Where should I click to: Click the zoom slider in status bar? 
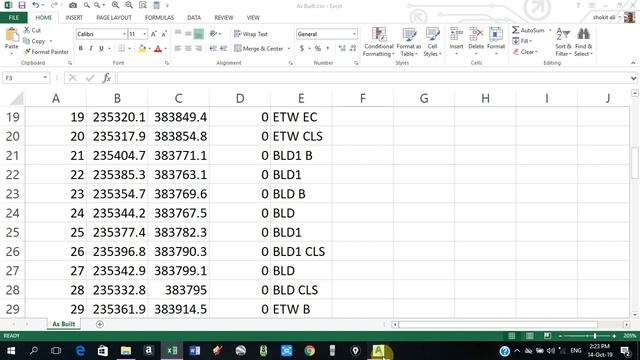[595, 336]
